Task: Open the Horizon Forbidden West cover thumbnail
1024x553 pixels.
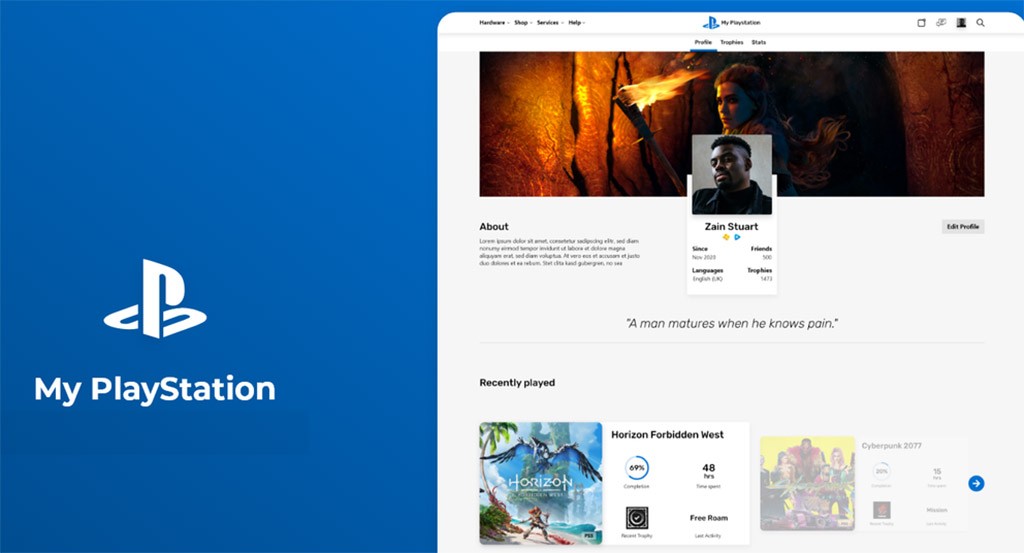Action: [x=540, y=483]
